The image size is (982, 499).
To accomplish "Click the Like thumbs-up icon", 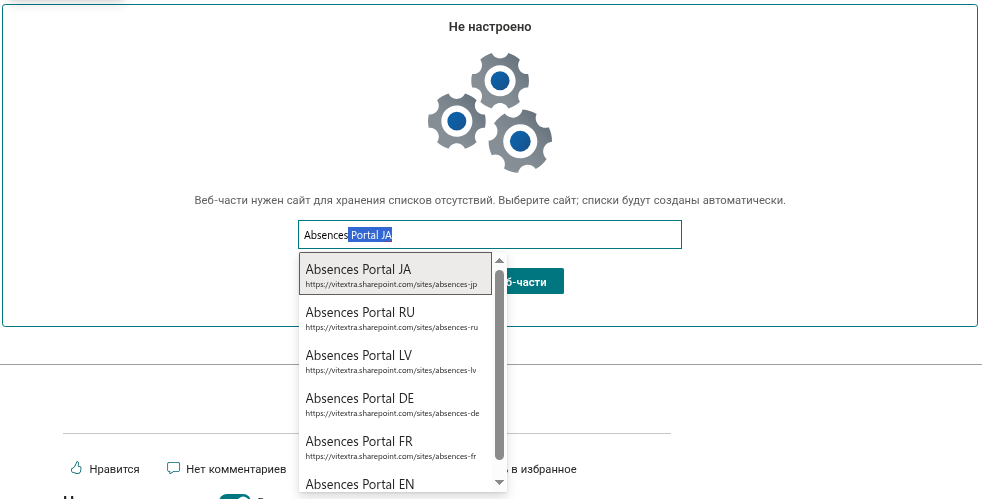I will click(76, 468).
